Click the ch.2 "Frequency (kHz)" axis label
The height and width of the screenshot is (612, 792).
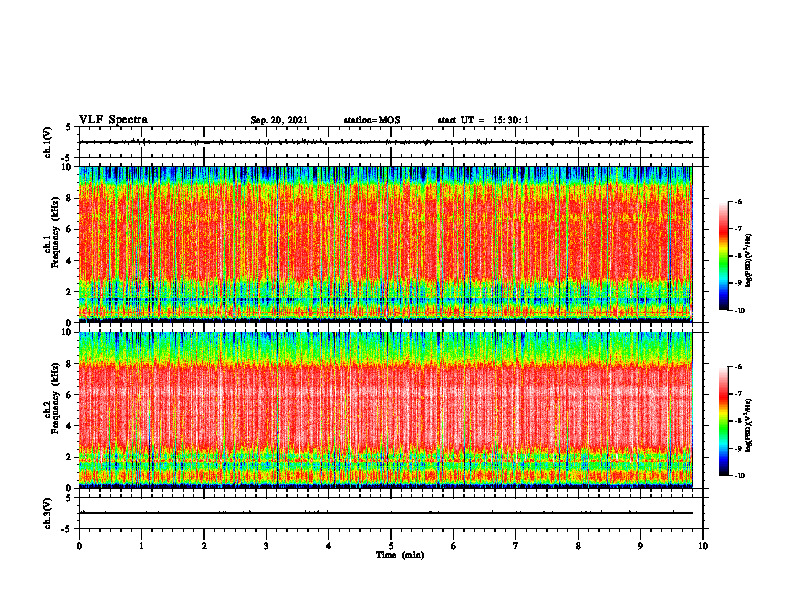pos(56,398)
